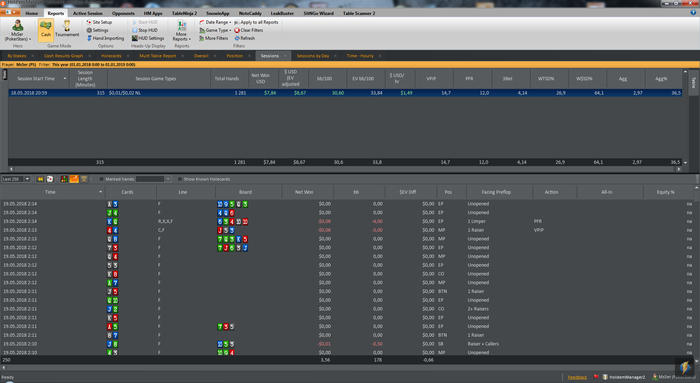Select the Cash game mode icon

click(46, 29)
